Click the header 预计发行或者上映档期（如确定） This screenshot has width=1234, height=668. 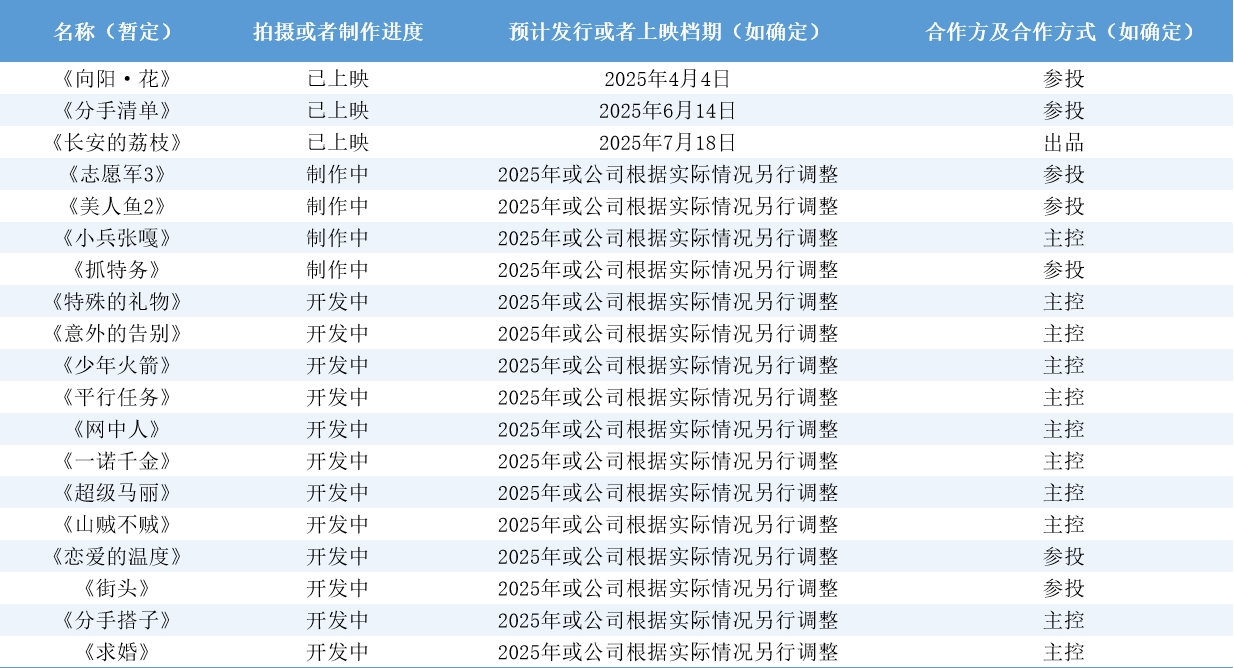point(667,31)
